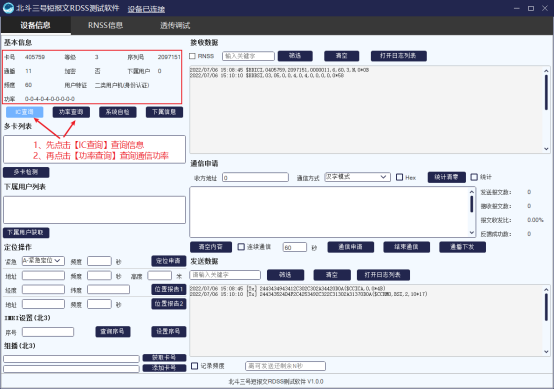Click the 设置序号 button
The image size is (554, 390).
169,331
